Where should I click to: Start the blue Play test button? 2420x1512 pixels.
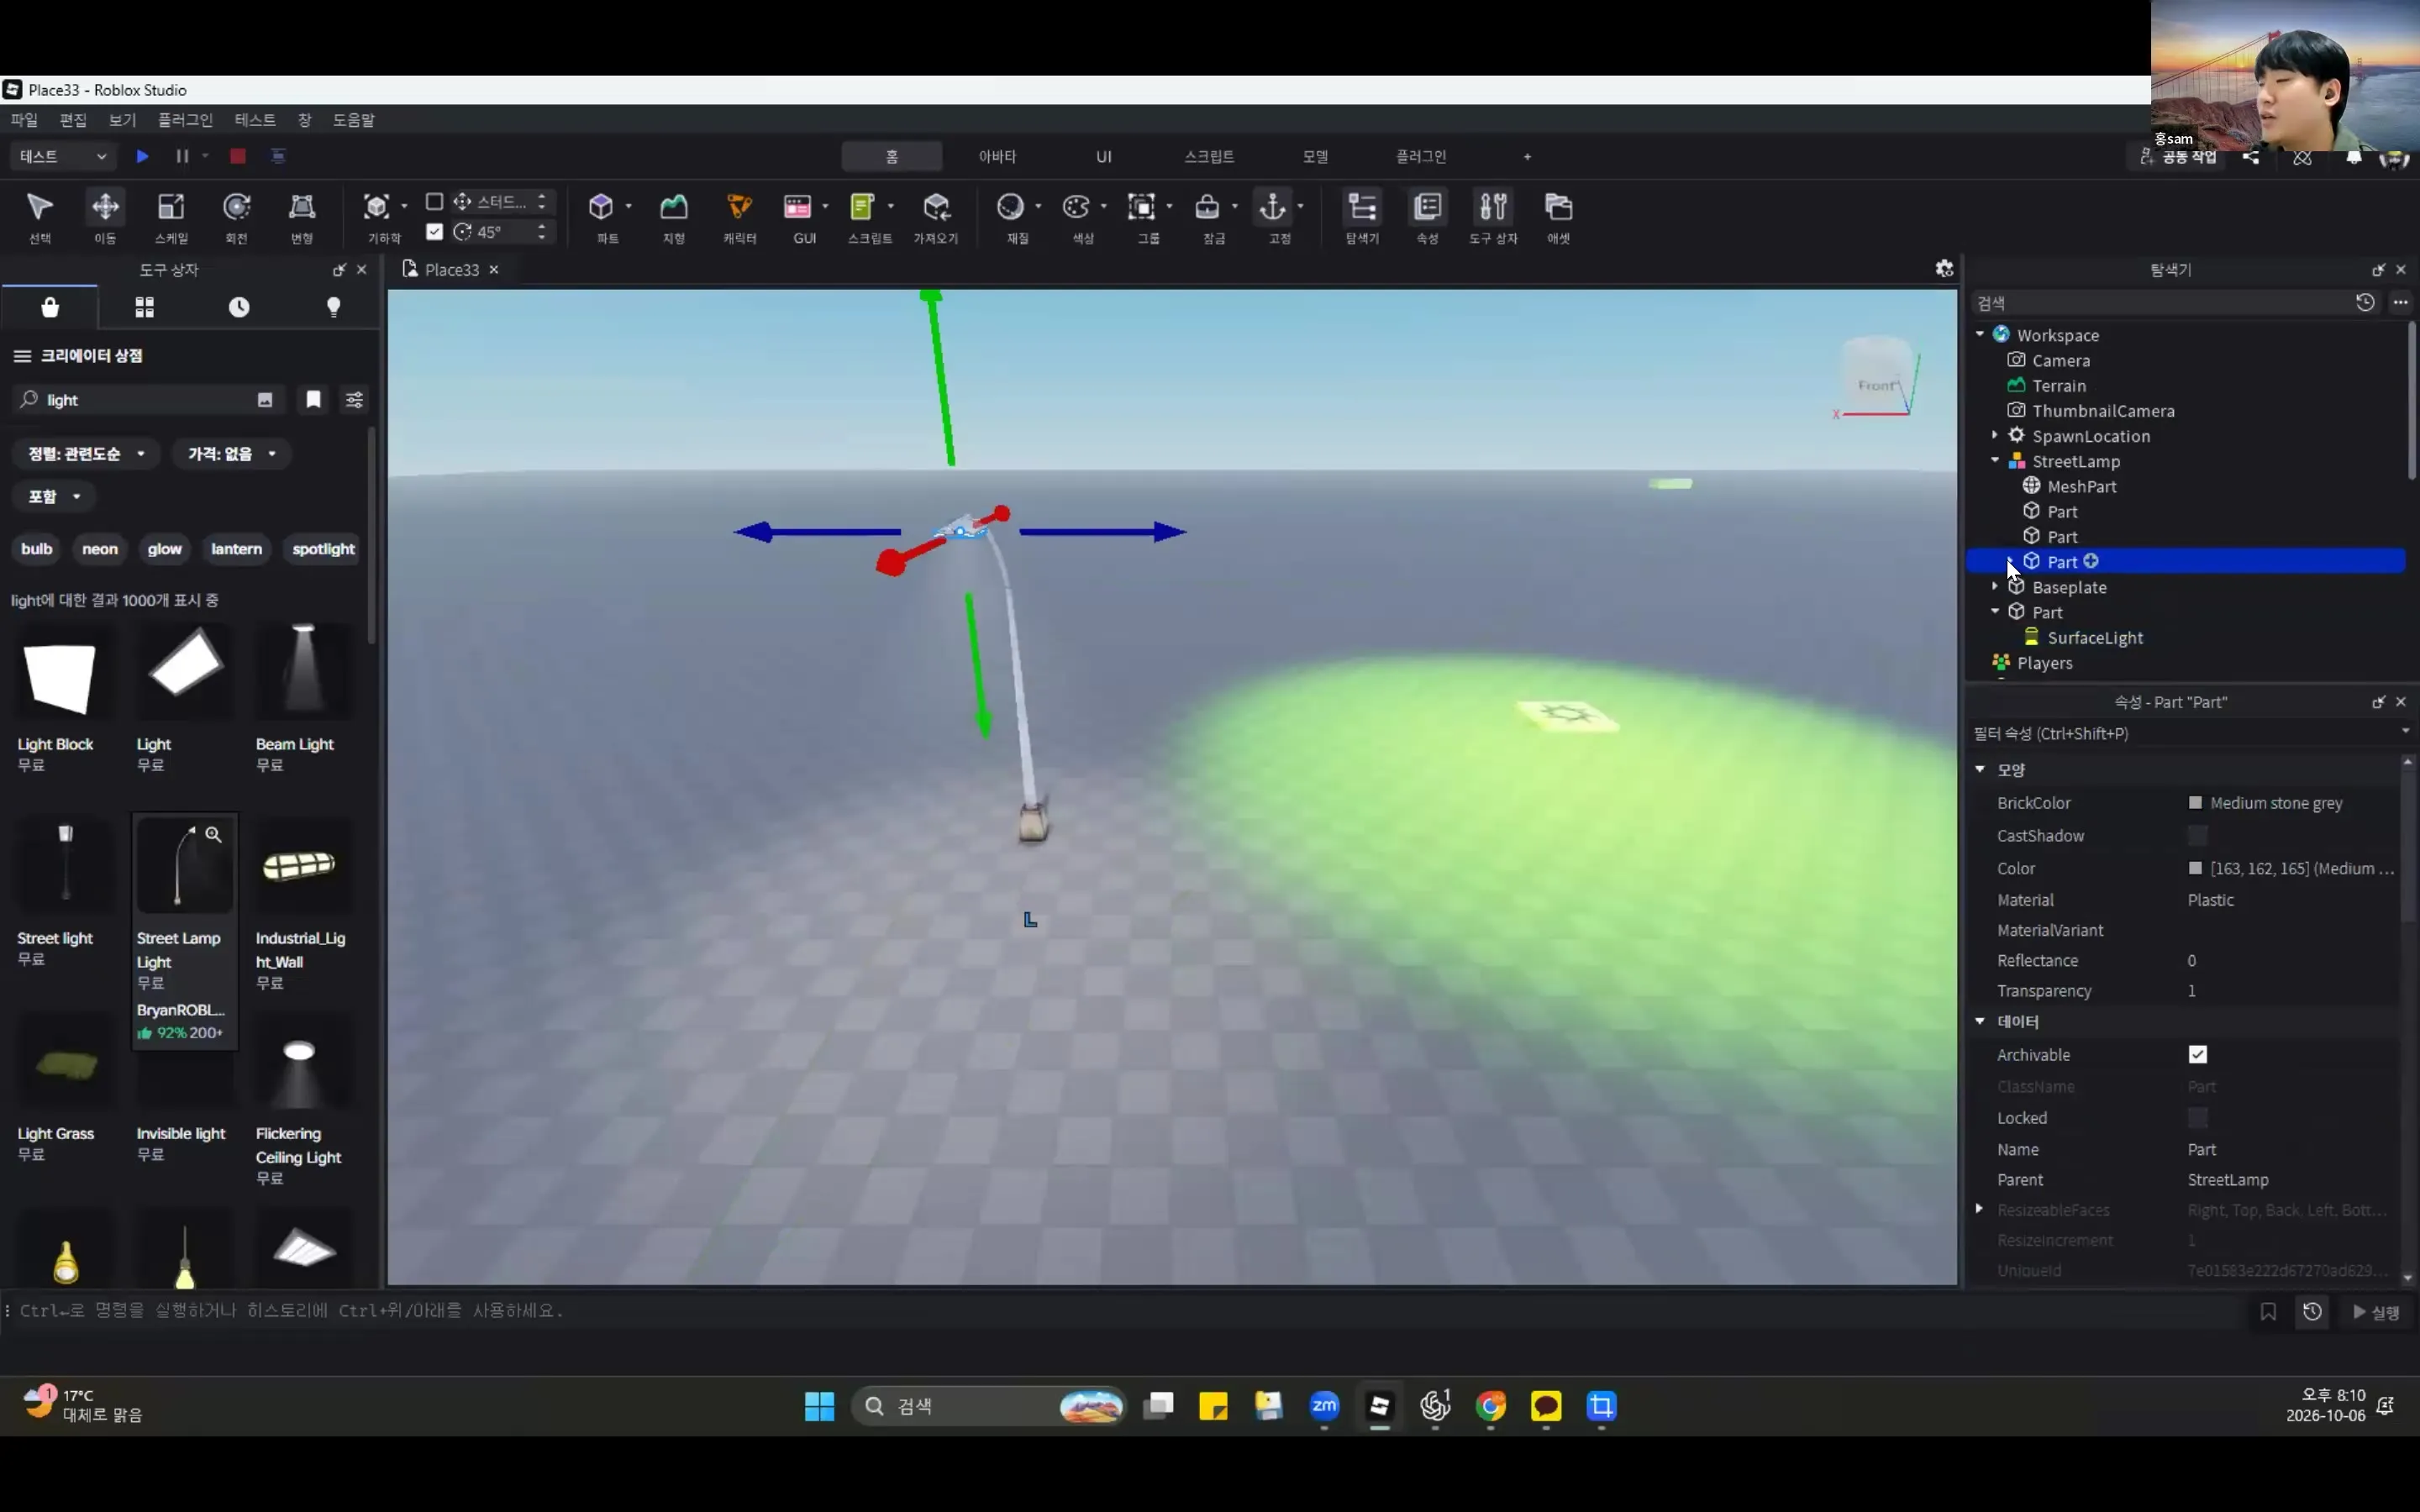pyautogui.click(x=142, y=156)
